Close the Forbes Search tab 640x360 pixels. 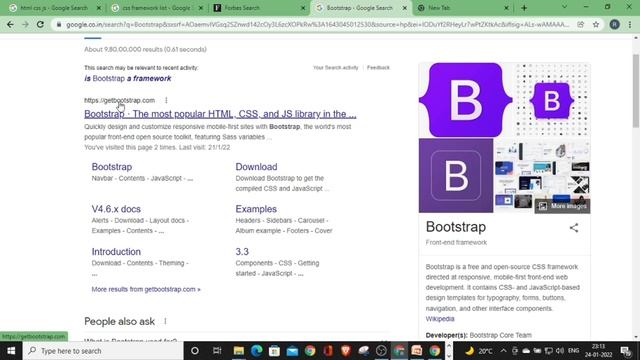click(x=303, y=8)
